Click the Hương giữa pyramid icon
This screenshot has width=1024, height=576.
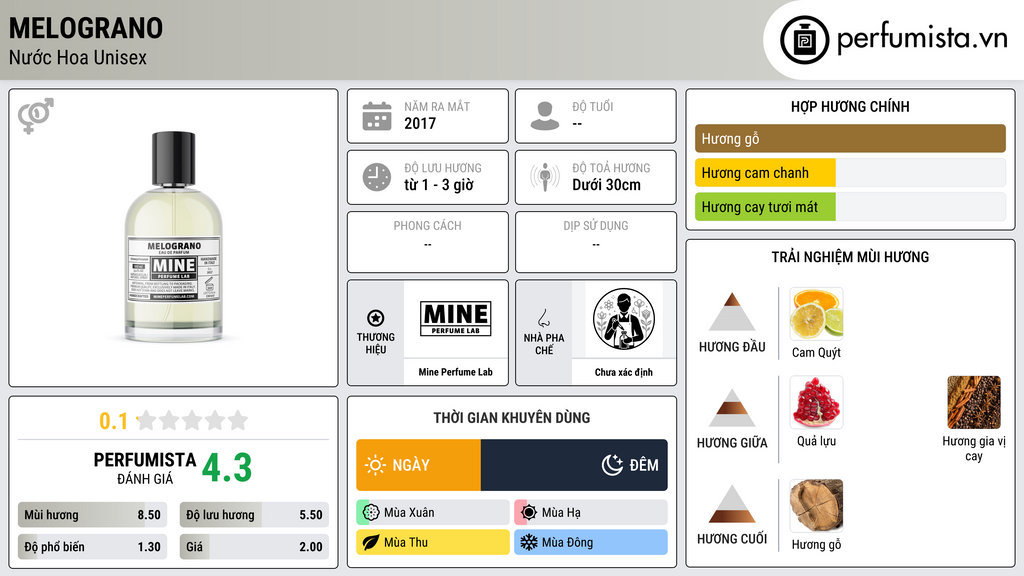[732, 408]
